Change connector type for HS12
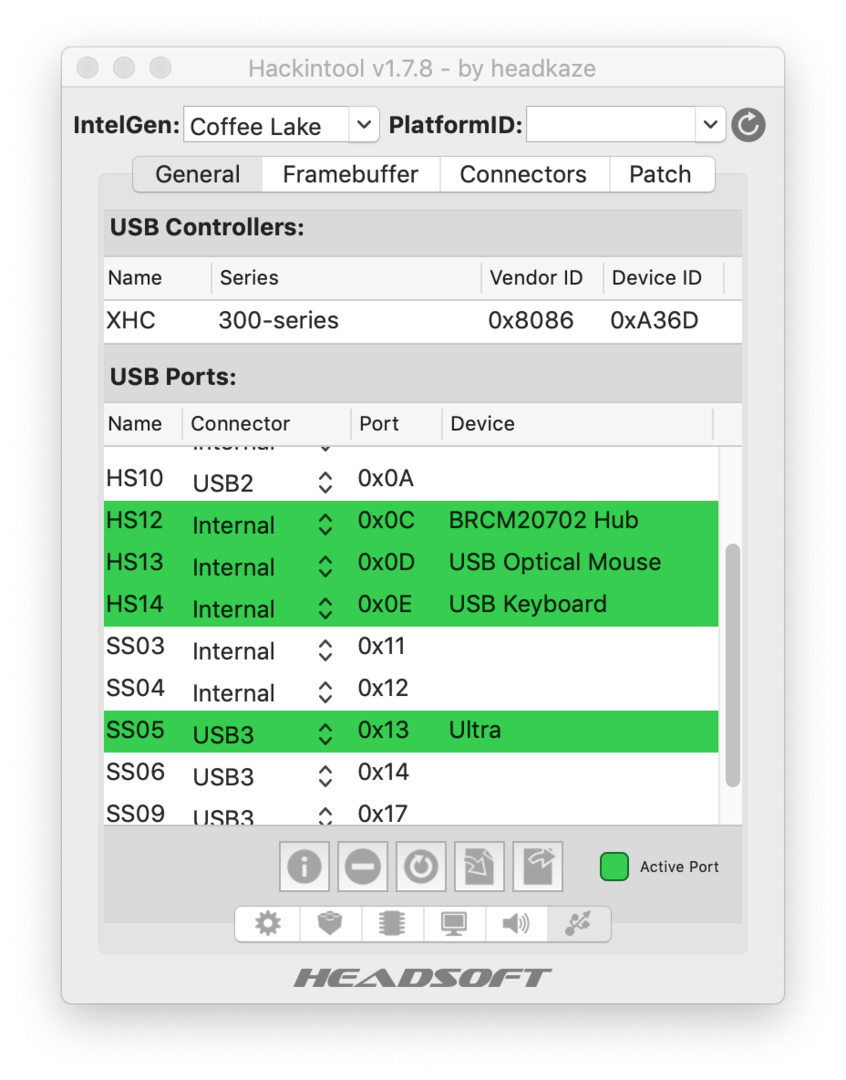This screenshot has height=1080, width=846. point(325,525)
